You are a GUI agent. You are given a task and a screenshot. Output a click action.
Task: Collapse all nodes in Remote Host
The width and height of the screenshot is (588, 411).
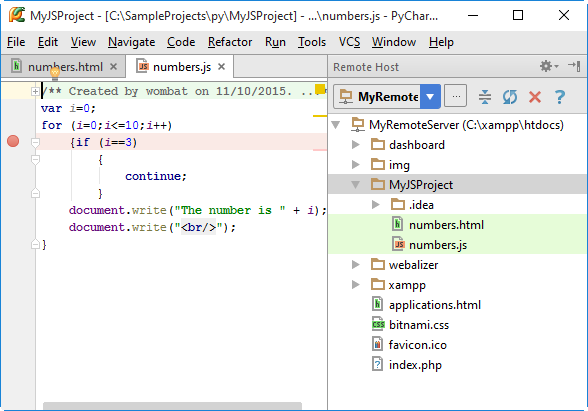click(x=484, y=97)
